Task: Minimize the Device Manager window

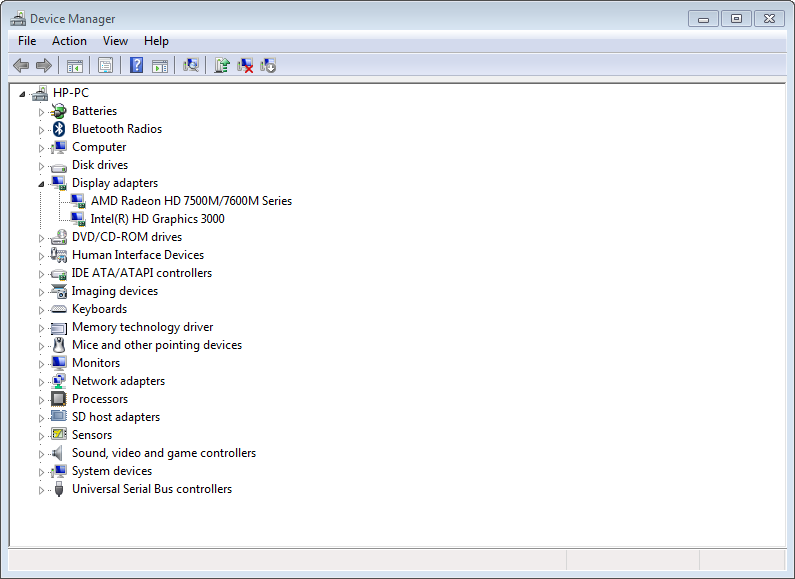Action: pos(703,19)
